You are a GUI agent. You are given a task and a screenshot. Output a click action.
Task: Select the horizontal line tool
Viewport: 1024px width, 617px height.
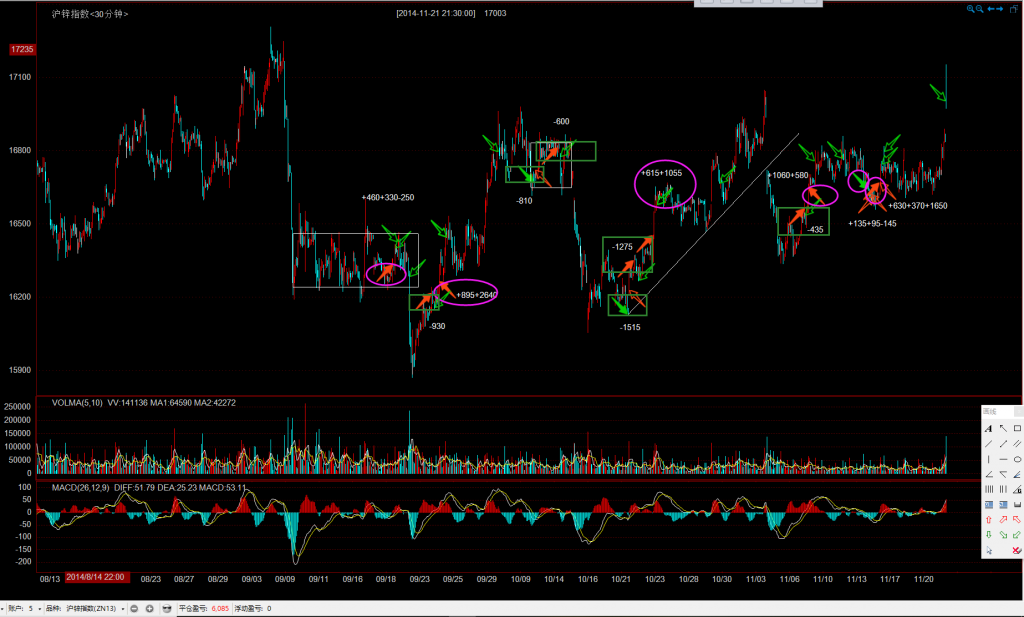click(1003, 459)
